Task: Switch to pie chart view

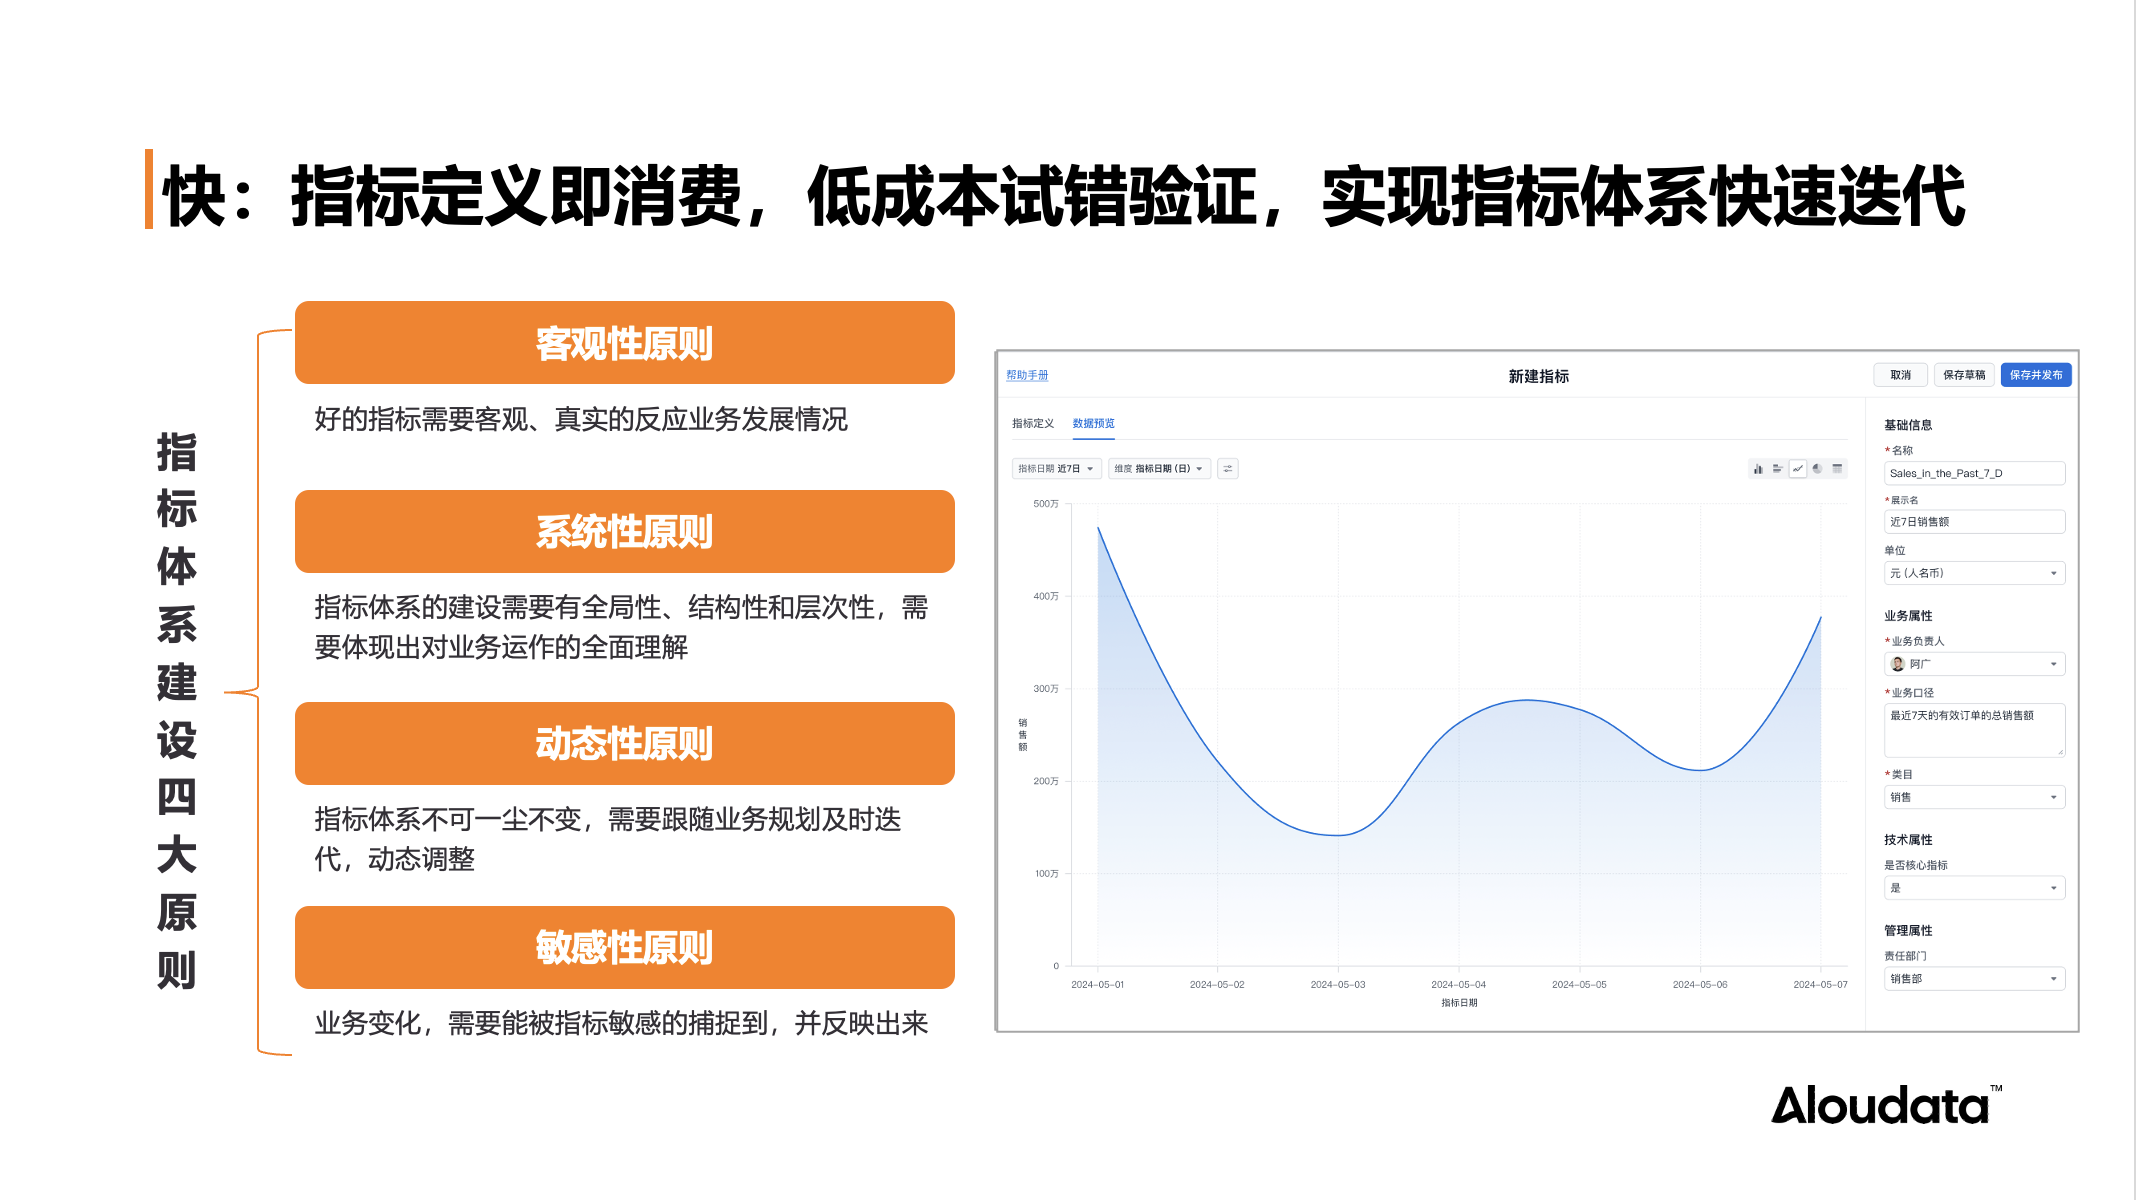Action: pyautogui.click(x=1818, y=469)
